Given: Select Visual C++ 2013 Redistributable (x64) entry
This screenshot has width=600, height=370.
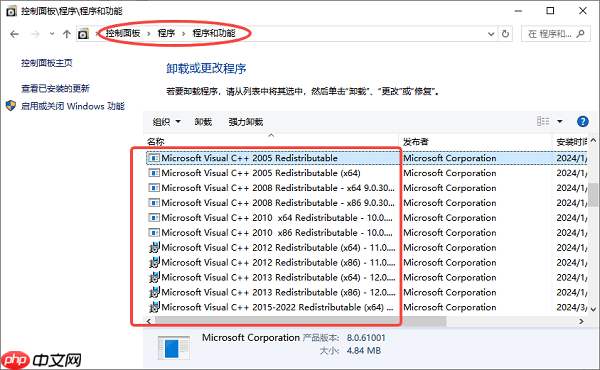Looking at the screenshot, I should tap(272, 277).
